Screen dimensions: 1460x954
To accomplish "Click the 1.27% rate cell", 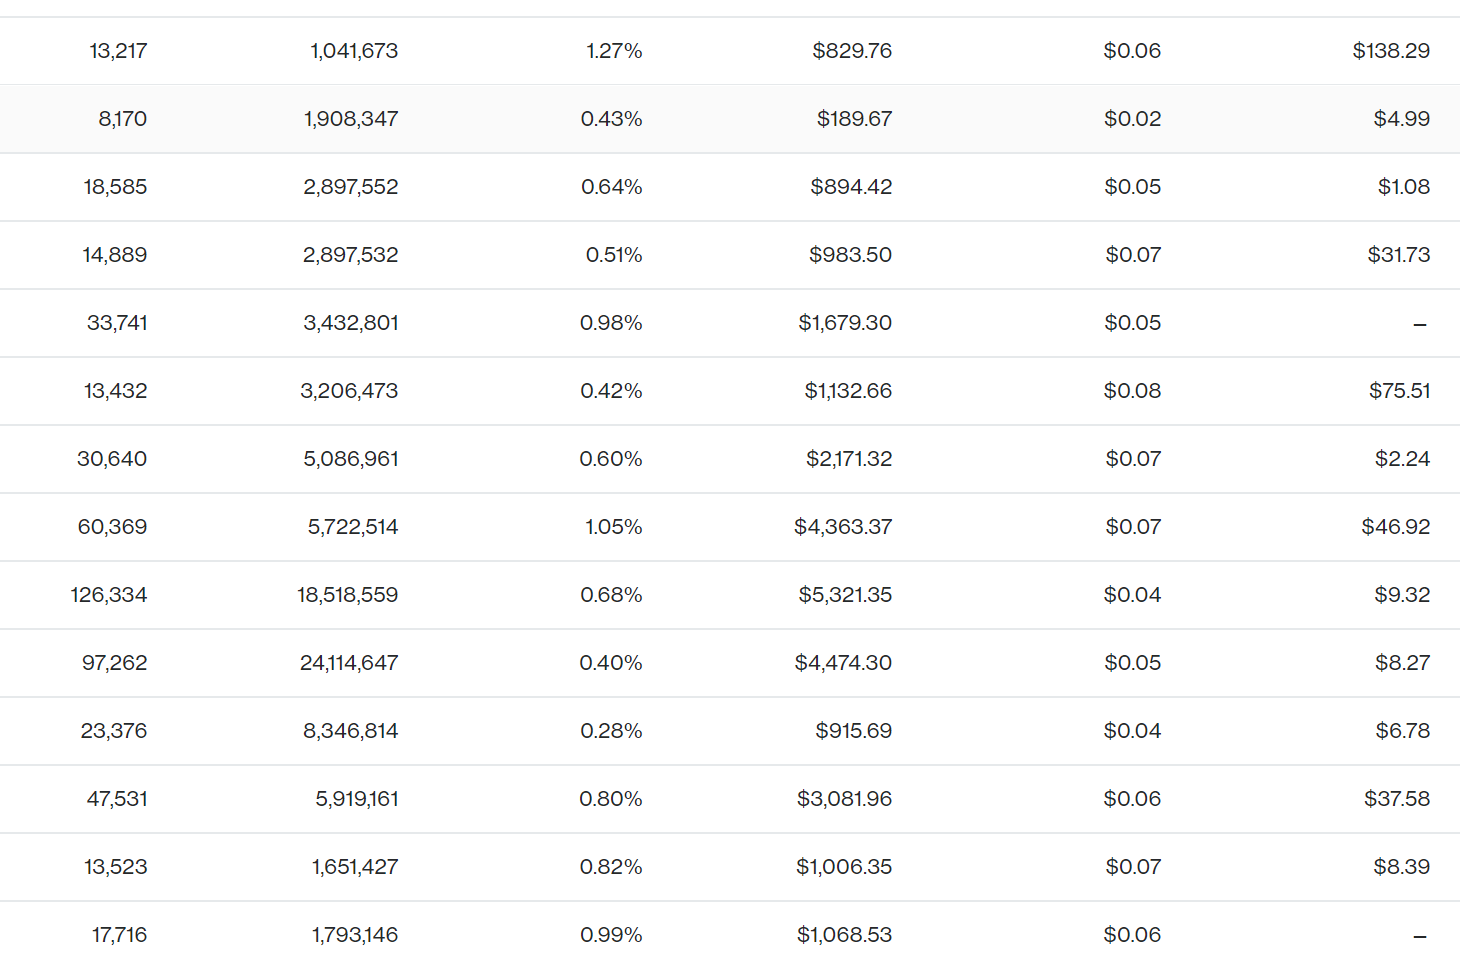I will pos(614,51).
